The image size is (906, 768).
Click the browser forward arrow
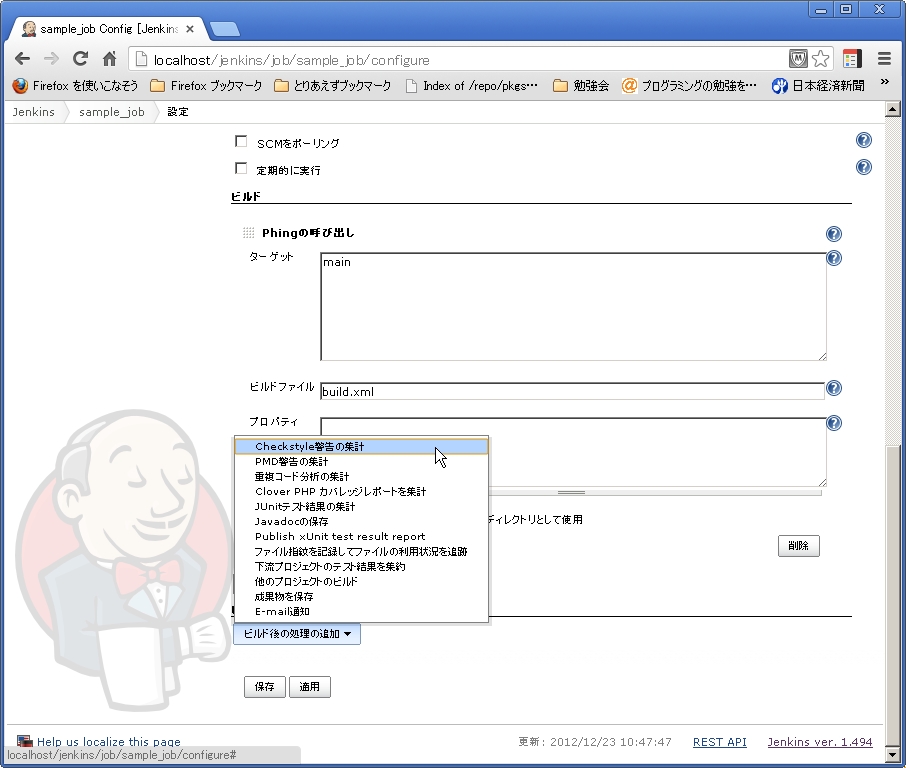pyautogui.click(x=51, y=59)
